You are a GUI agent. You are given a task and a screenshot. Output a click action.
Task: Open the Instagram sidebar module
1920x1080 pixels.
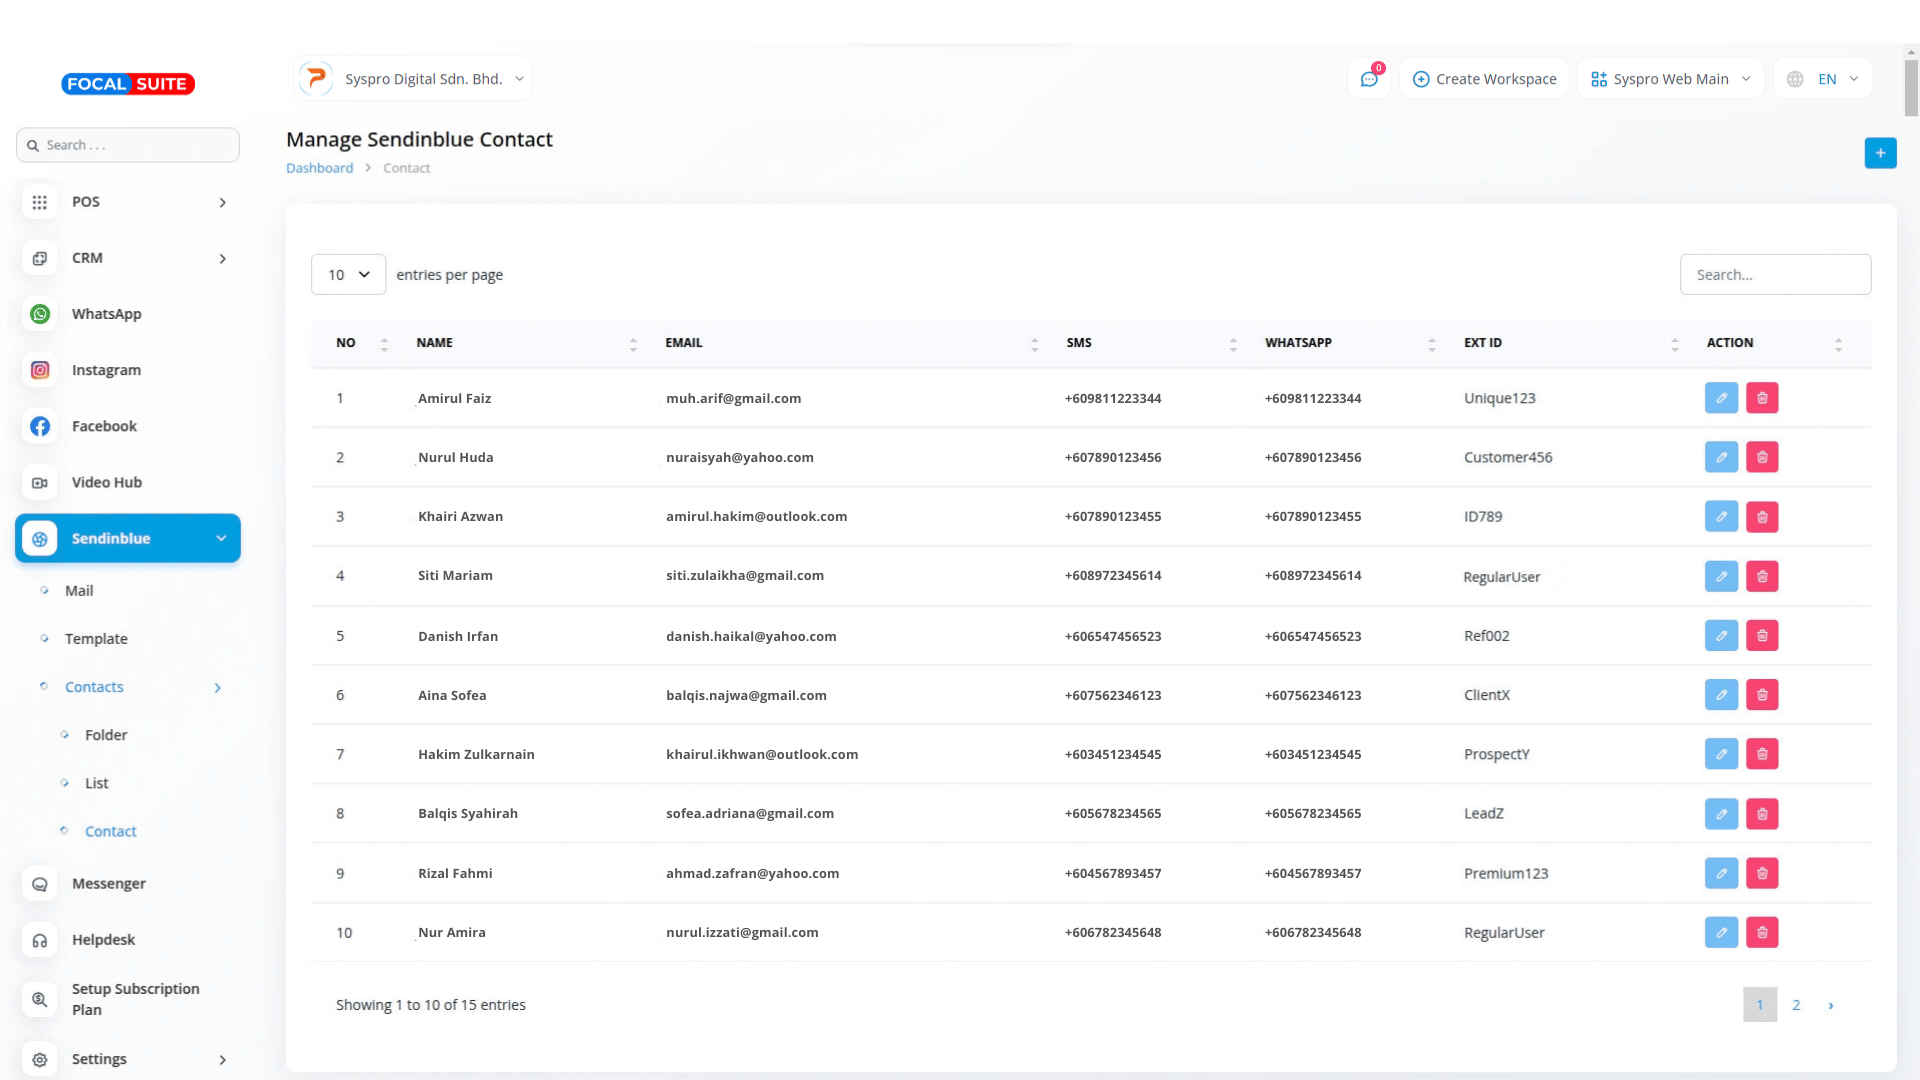106,370
